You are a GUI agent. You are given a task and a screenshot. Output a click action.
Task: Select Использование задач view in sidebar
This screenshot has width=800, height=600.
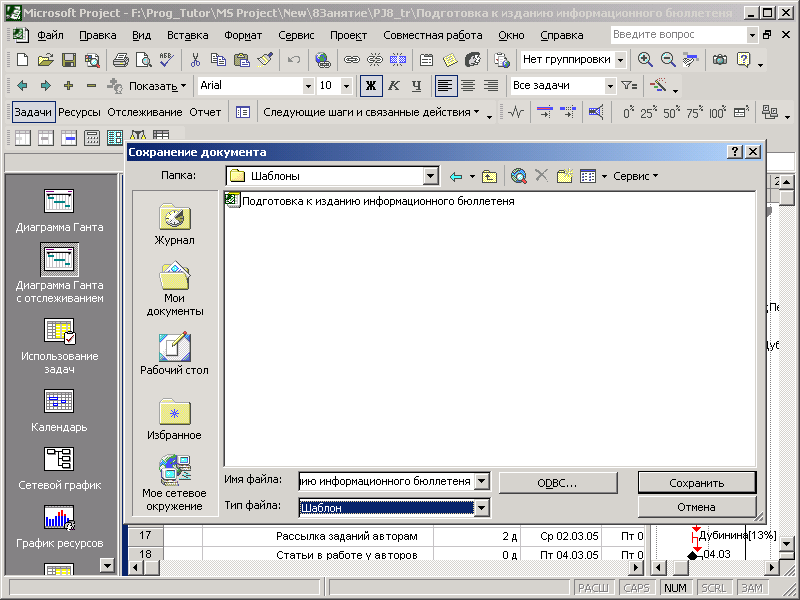coord(59,346)
